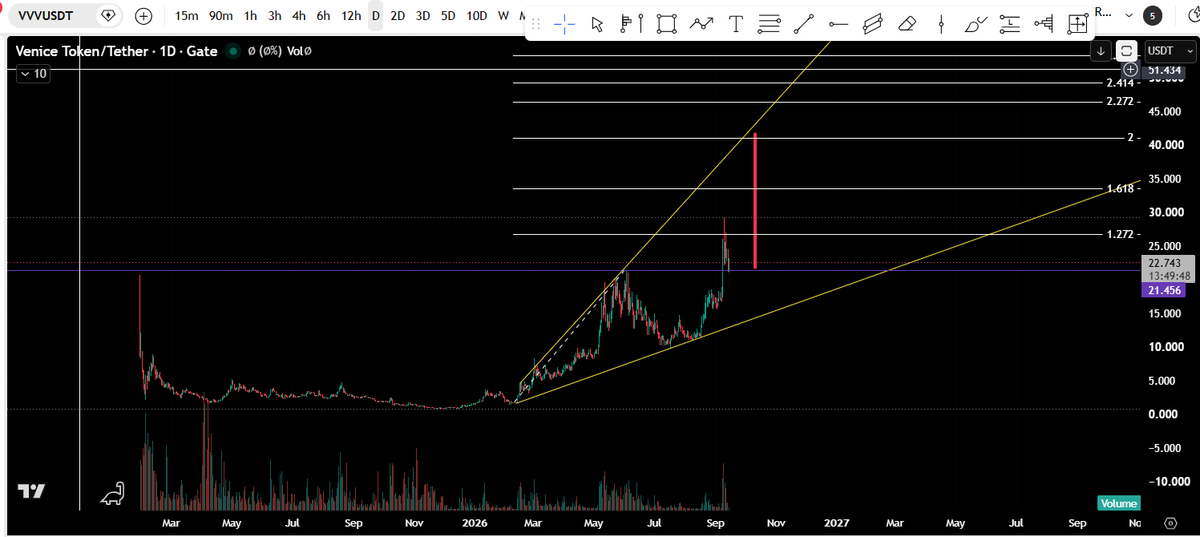This screenshot has width=1200, height=537.
Task: Click the downward arrow scale button
Action: click(x=1101, y=50)
